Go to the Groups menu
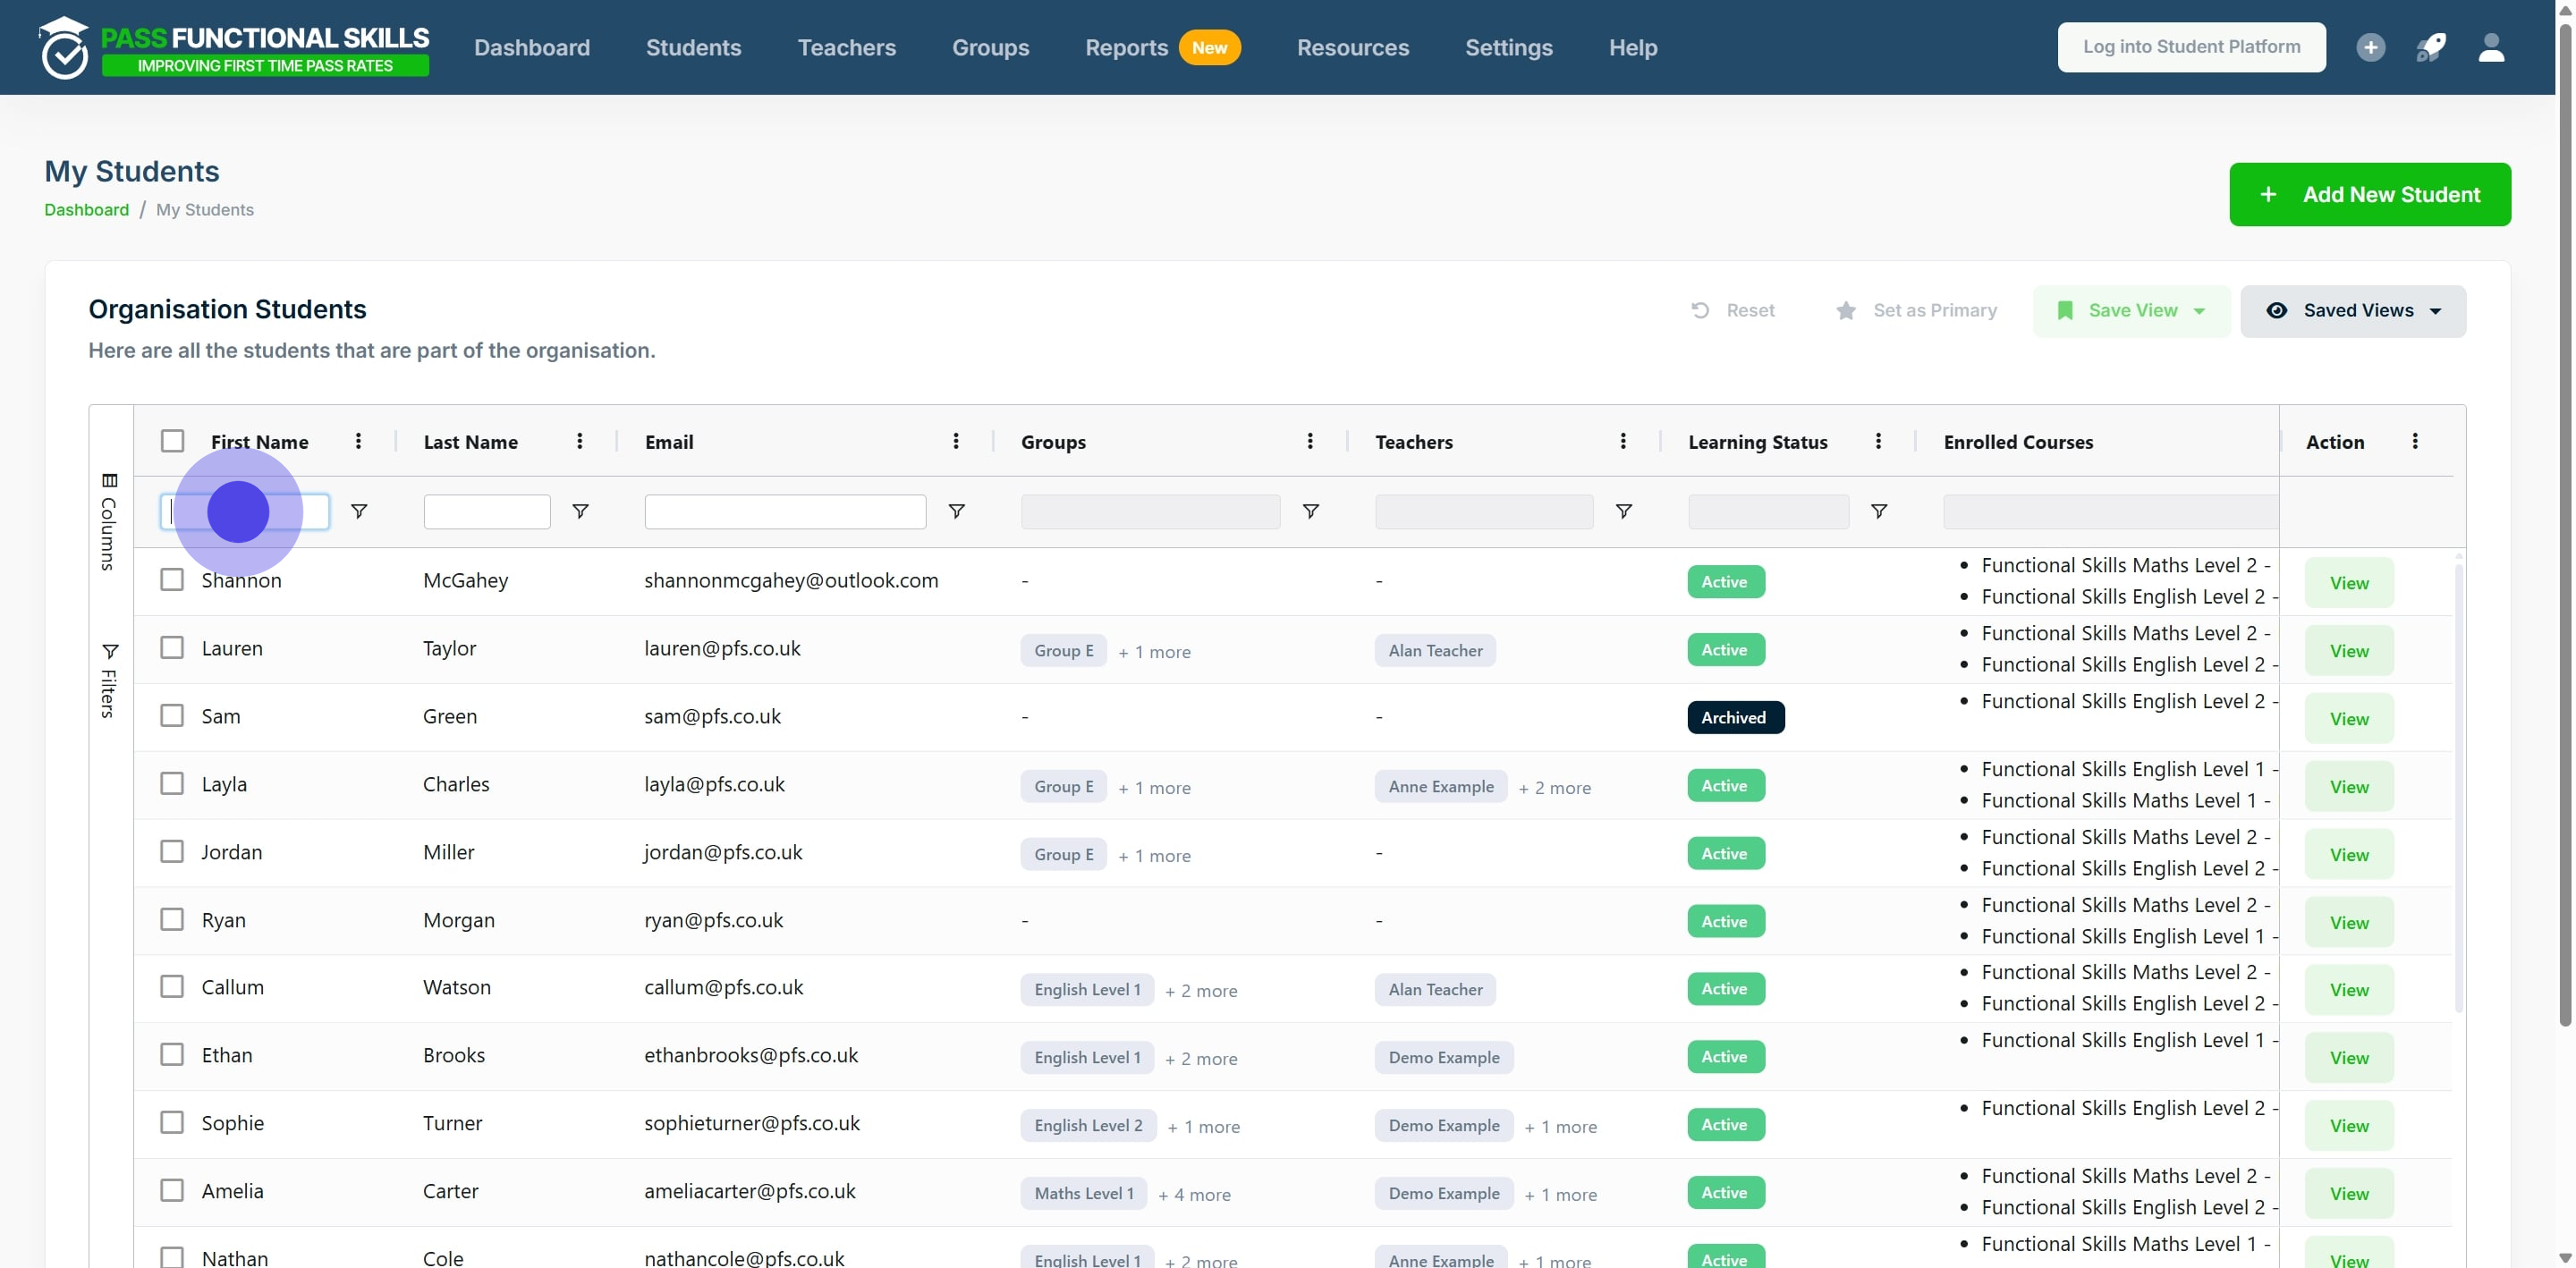 pyautogui.click(x=990, y=47)
